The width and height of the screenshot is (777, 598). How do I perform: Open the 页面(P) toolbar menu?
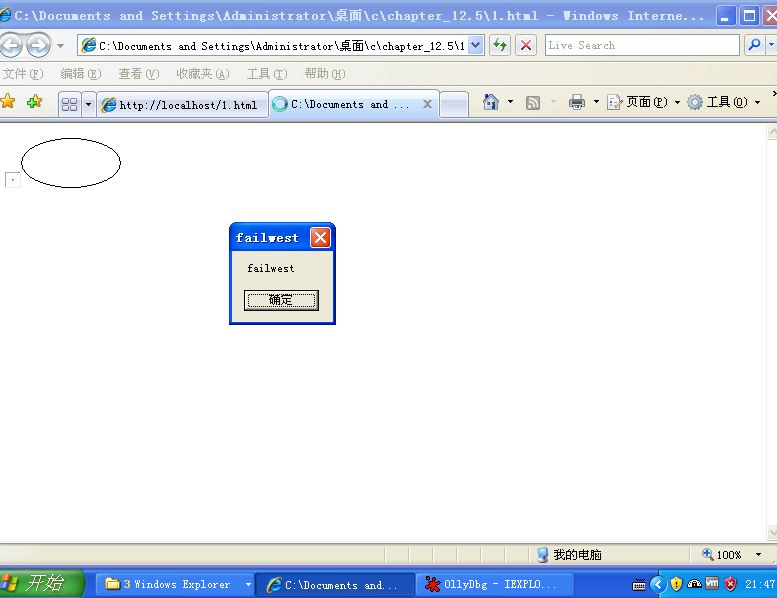644,102
